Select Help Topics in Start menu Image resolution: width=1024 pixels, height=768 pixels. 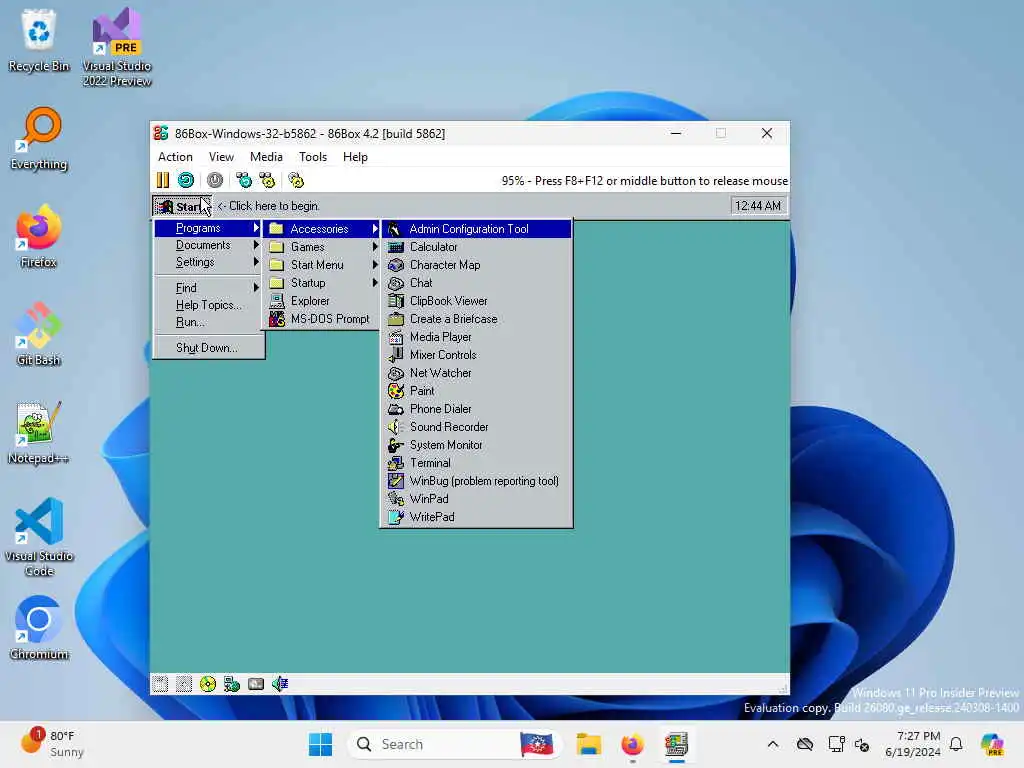coord(208,305)
